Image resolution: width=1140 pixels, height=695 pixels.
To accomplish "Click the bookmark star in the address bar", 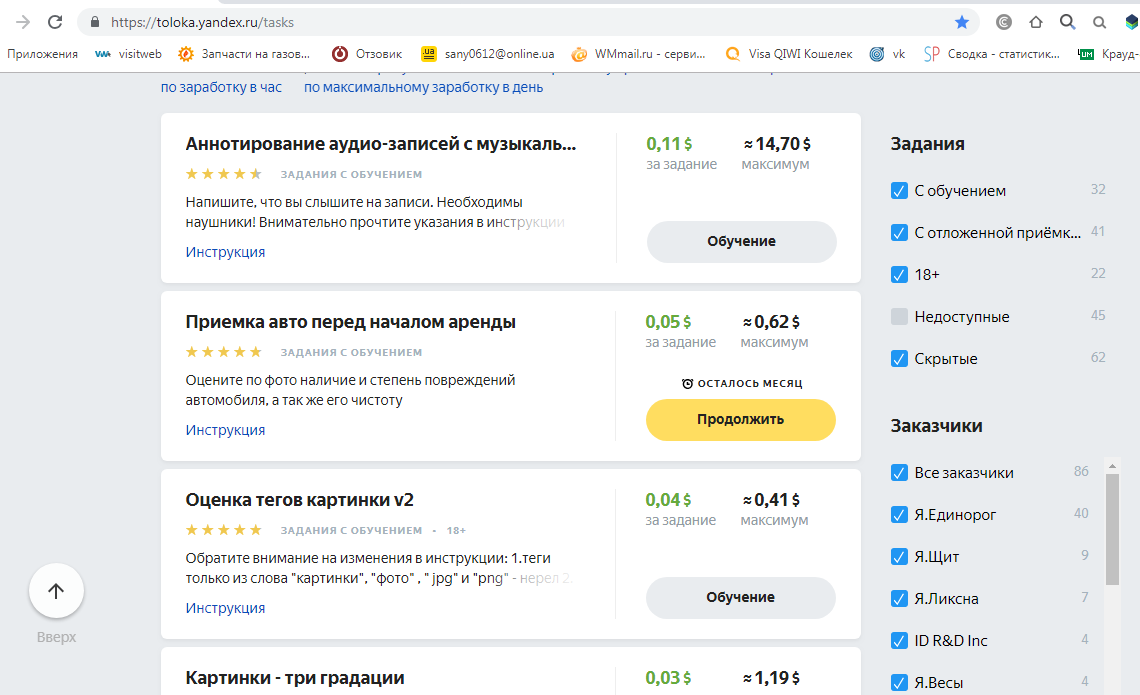I will point(962,22).
